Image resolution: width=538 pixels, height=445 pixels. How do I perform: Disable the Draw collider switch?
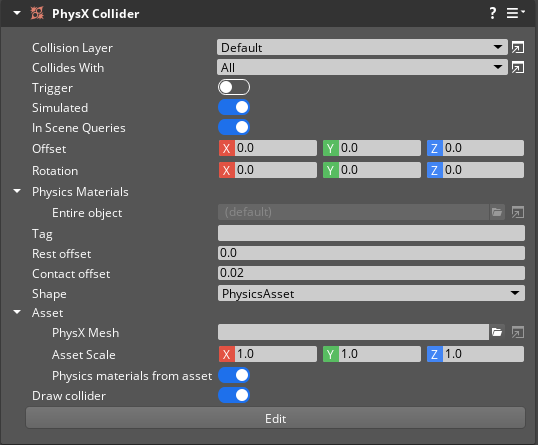(x=234, y=395)
